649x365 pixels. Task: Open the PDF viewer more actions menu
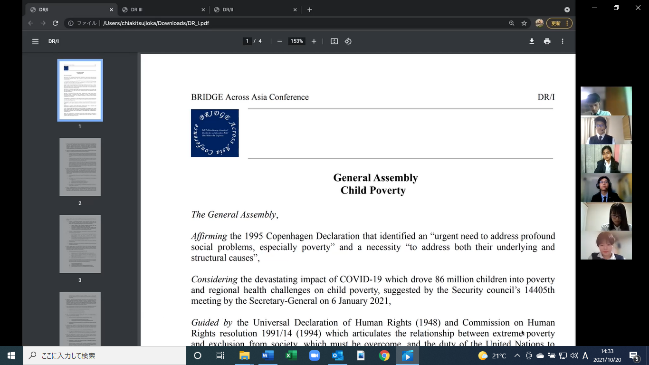pos(562,41)
